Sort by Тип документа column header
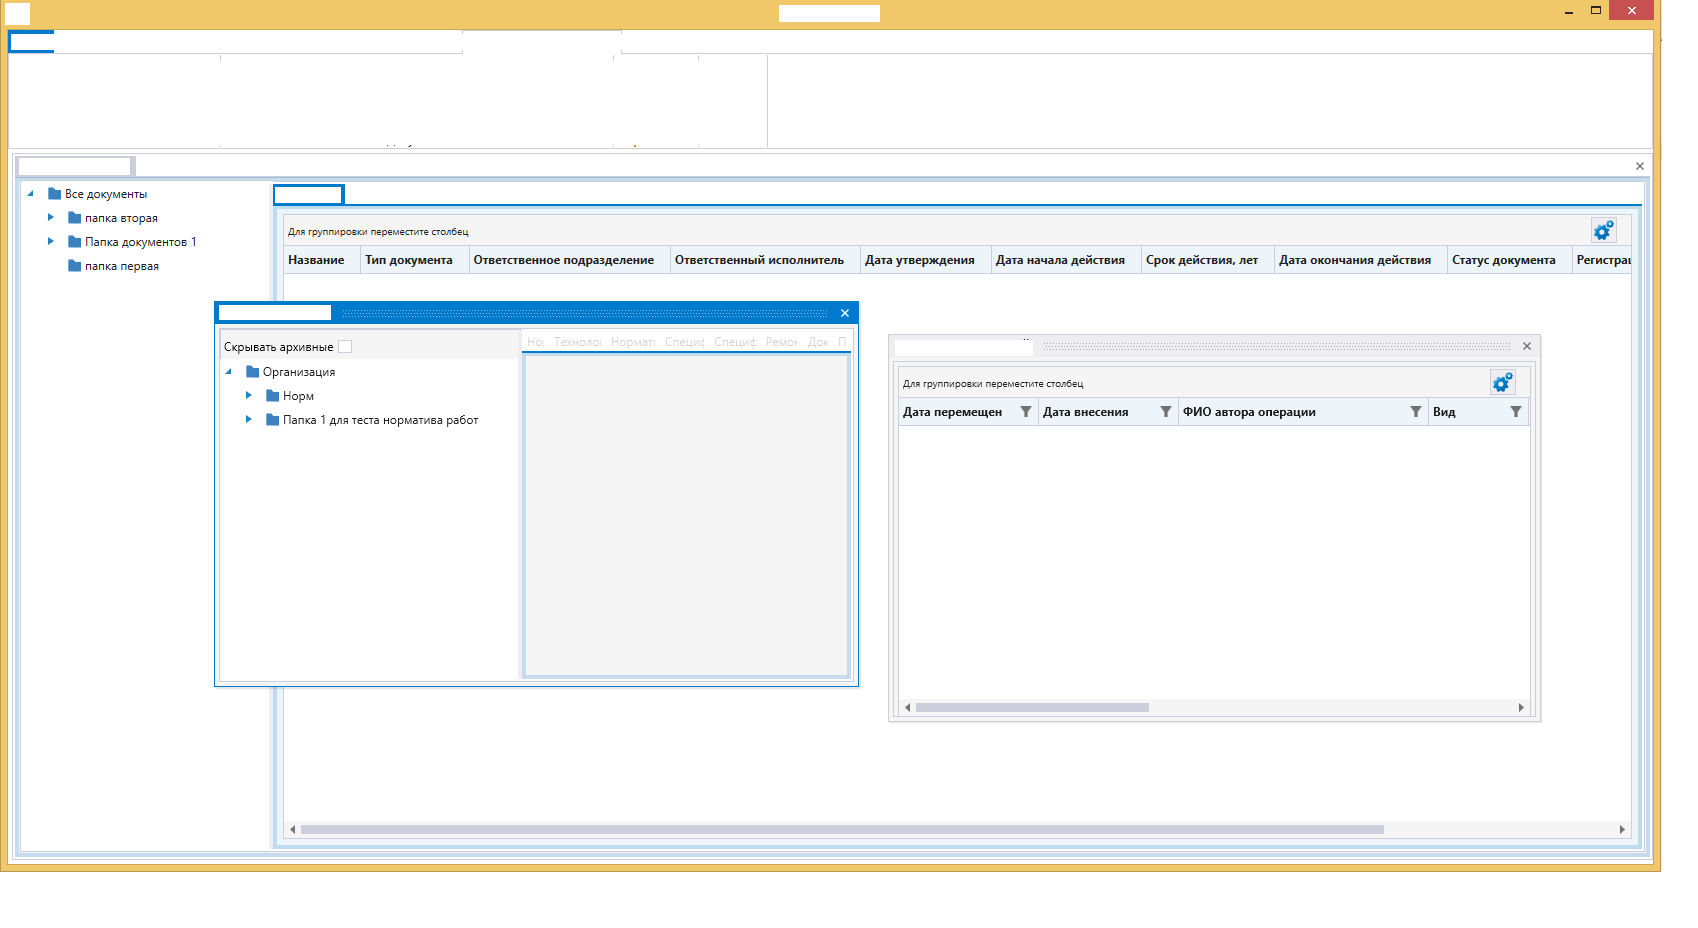Image resolution: width=1698 pixels, height=928 pixels. (x=408, y=260)
